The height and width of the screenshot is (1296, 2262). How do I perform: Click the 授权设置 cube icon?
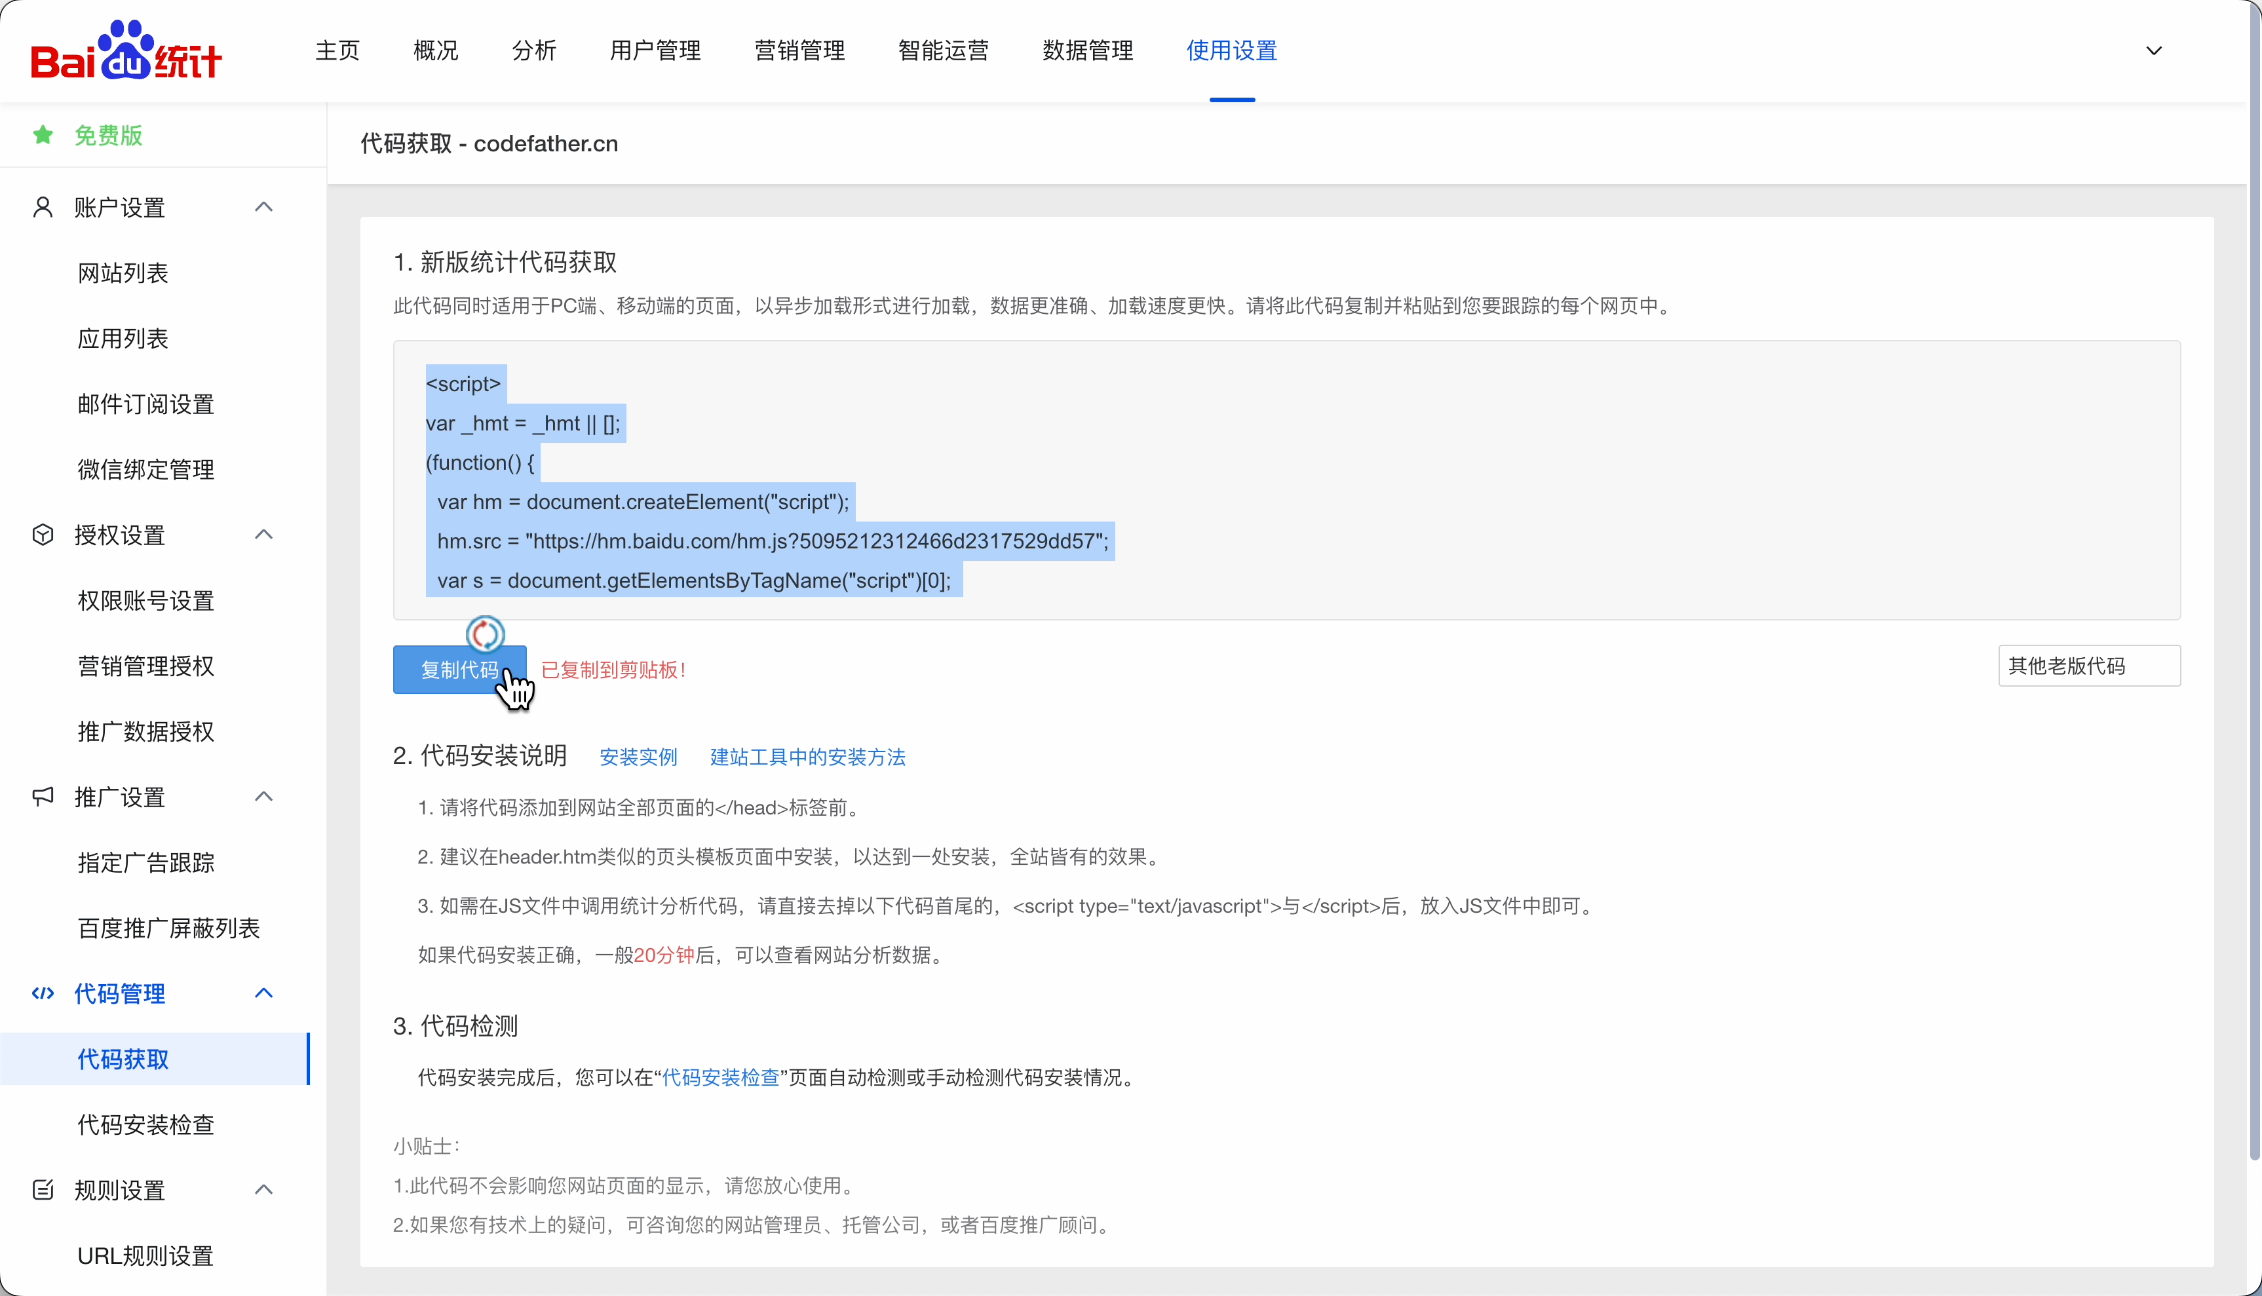click(x=43, y=535)
